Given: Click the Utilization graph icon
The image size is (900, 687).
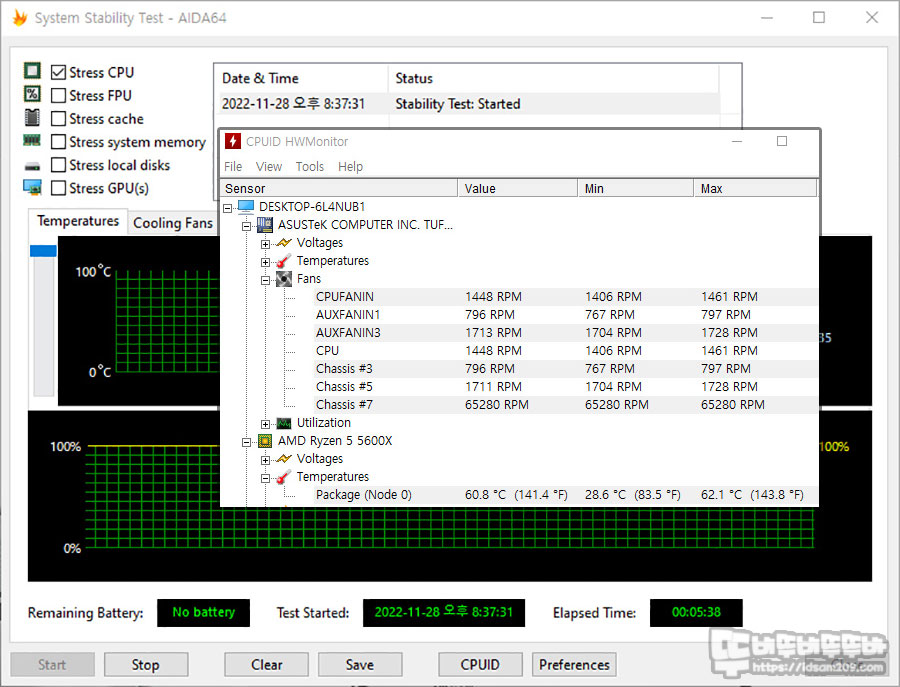Looking at the screenshot, I should [284, 423].
